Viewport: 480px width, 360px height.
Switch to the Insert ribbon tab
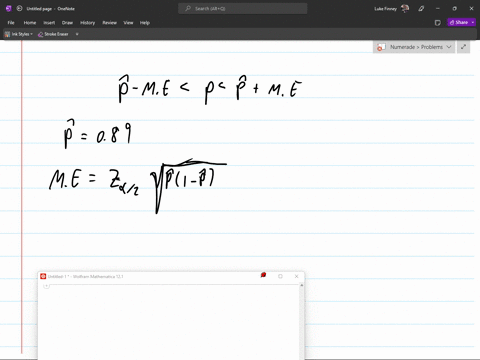(49, 23)
